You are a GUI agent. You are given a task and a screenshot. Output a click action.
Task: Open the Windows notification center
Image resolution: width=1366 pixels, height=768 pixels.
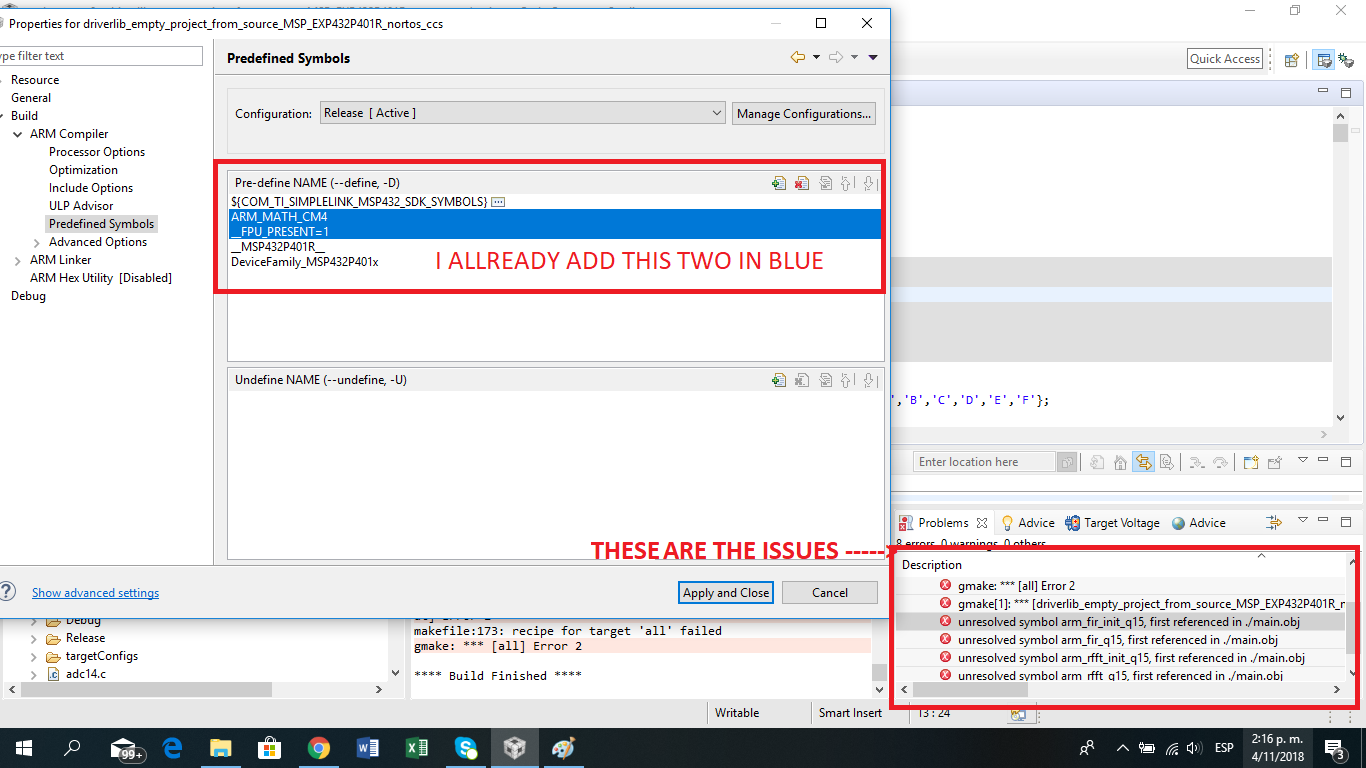point(1333,748)
